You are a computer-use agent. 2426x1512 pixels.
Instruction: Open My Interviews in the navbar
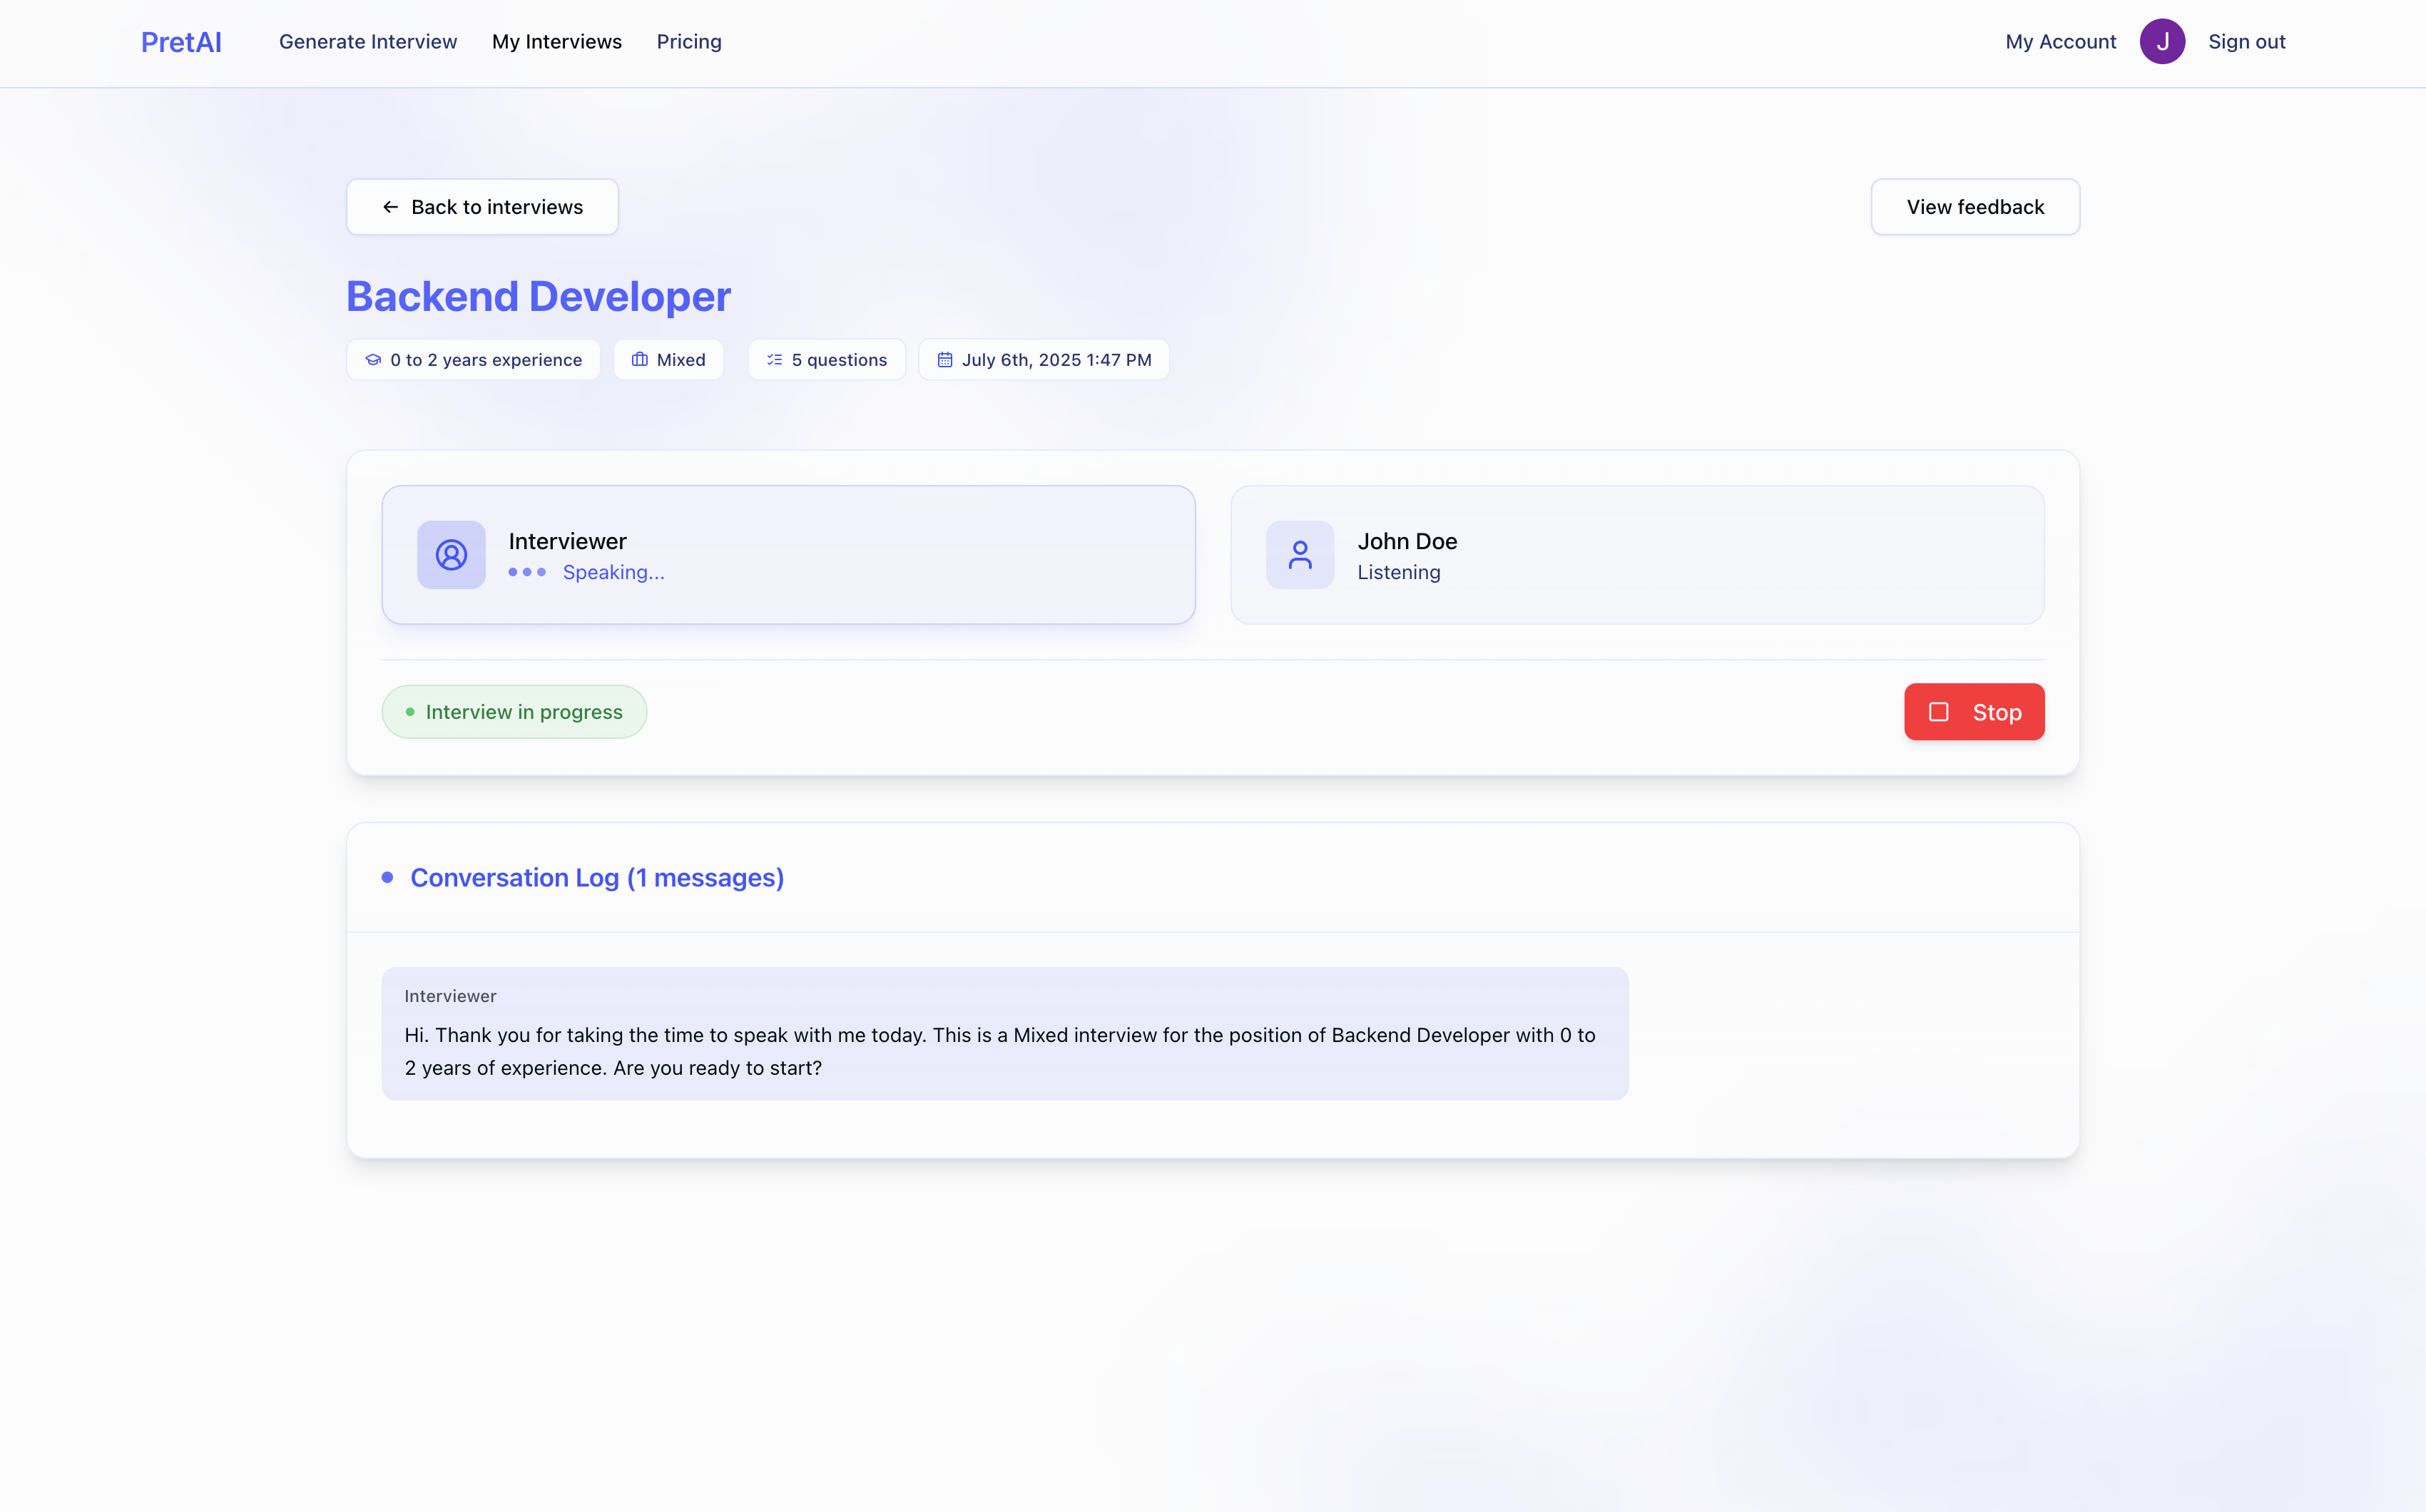(x=557, y=42)
